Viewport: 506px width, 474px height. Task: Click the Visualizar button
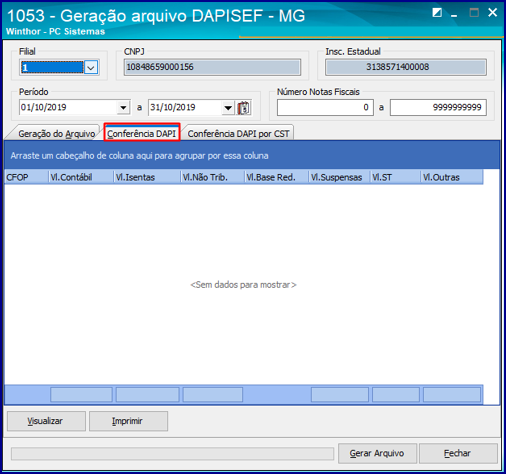point(46,421)
